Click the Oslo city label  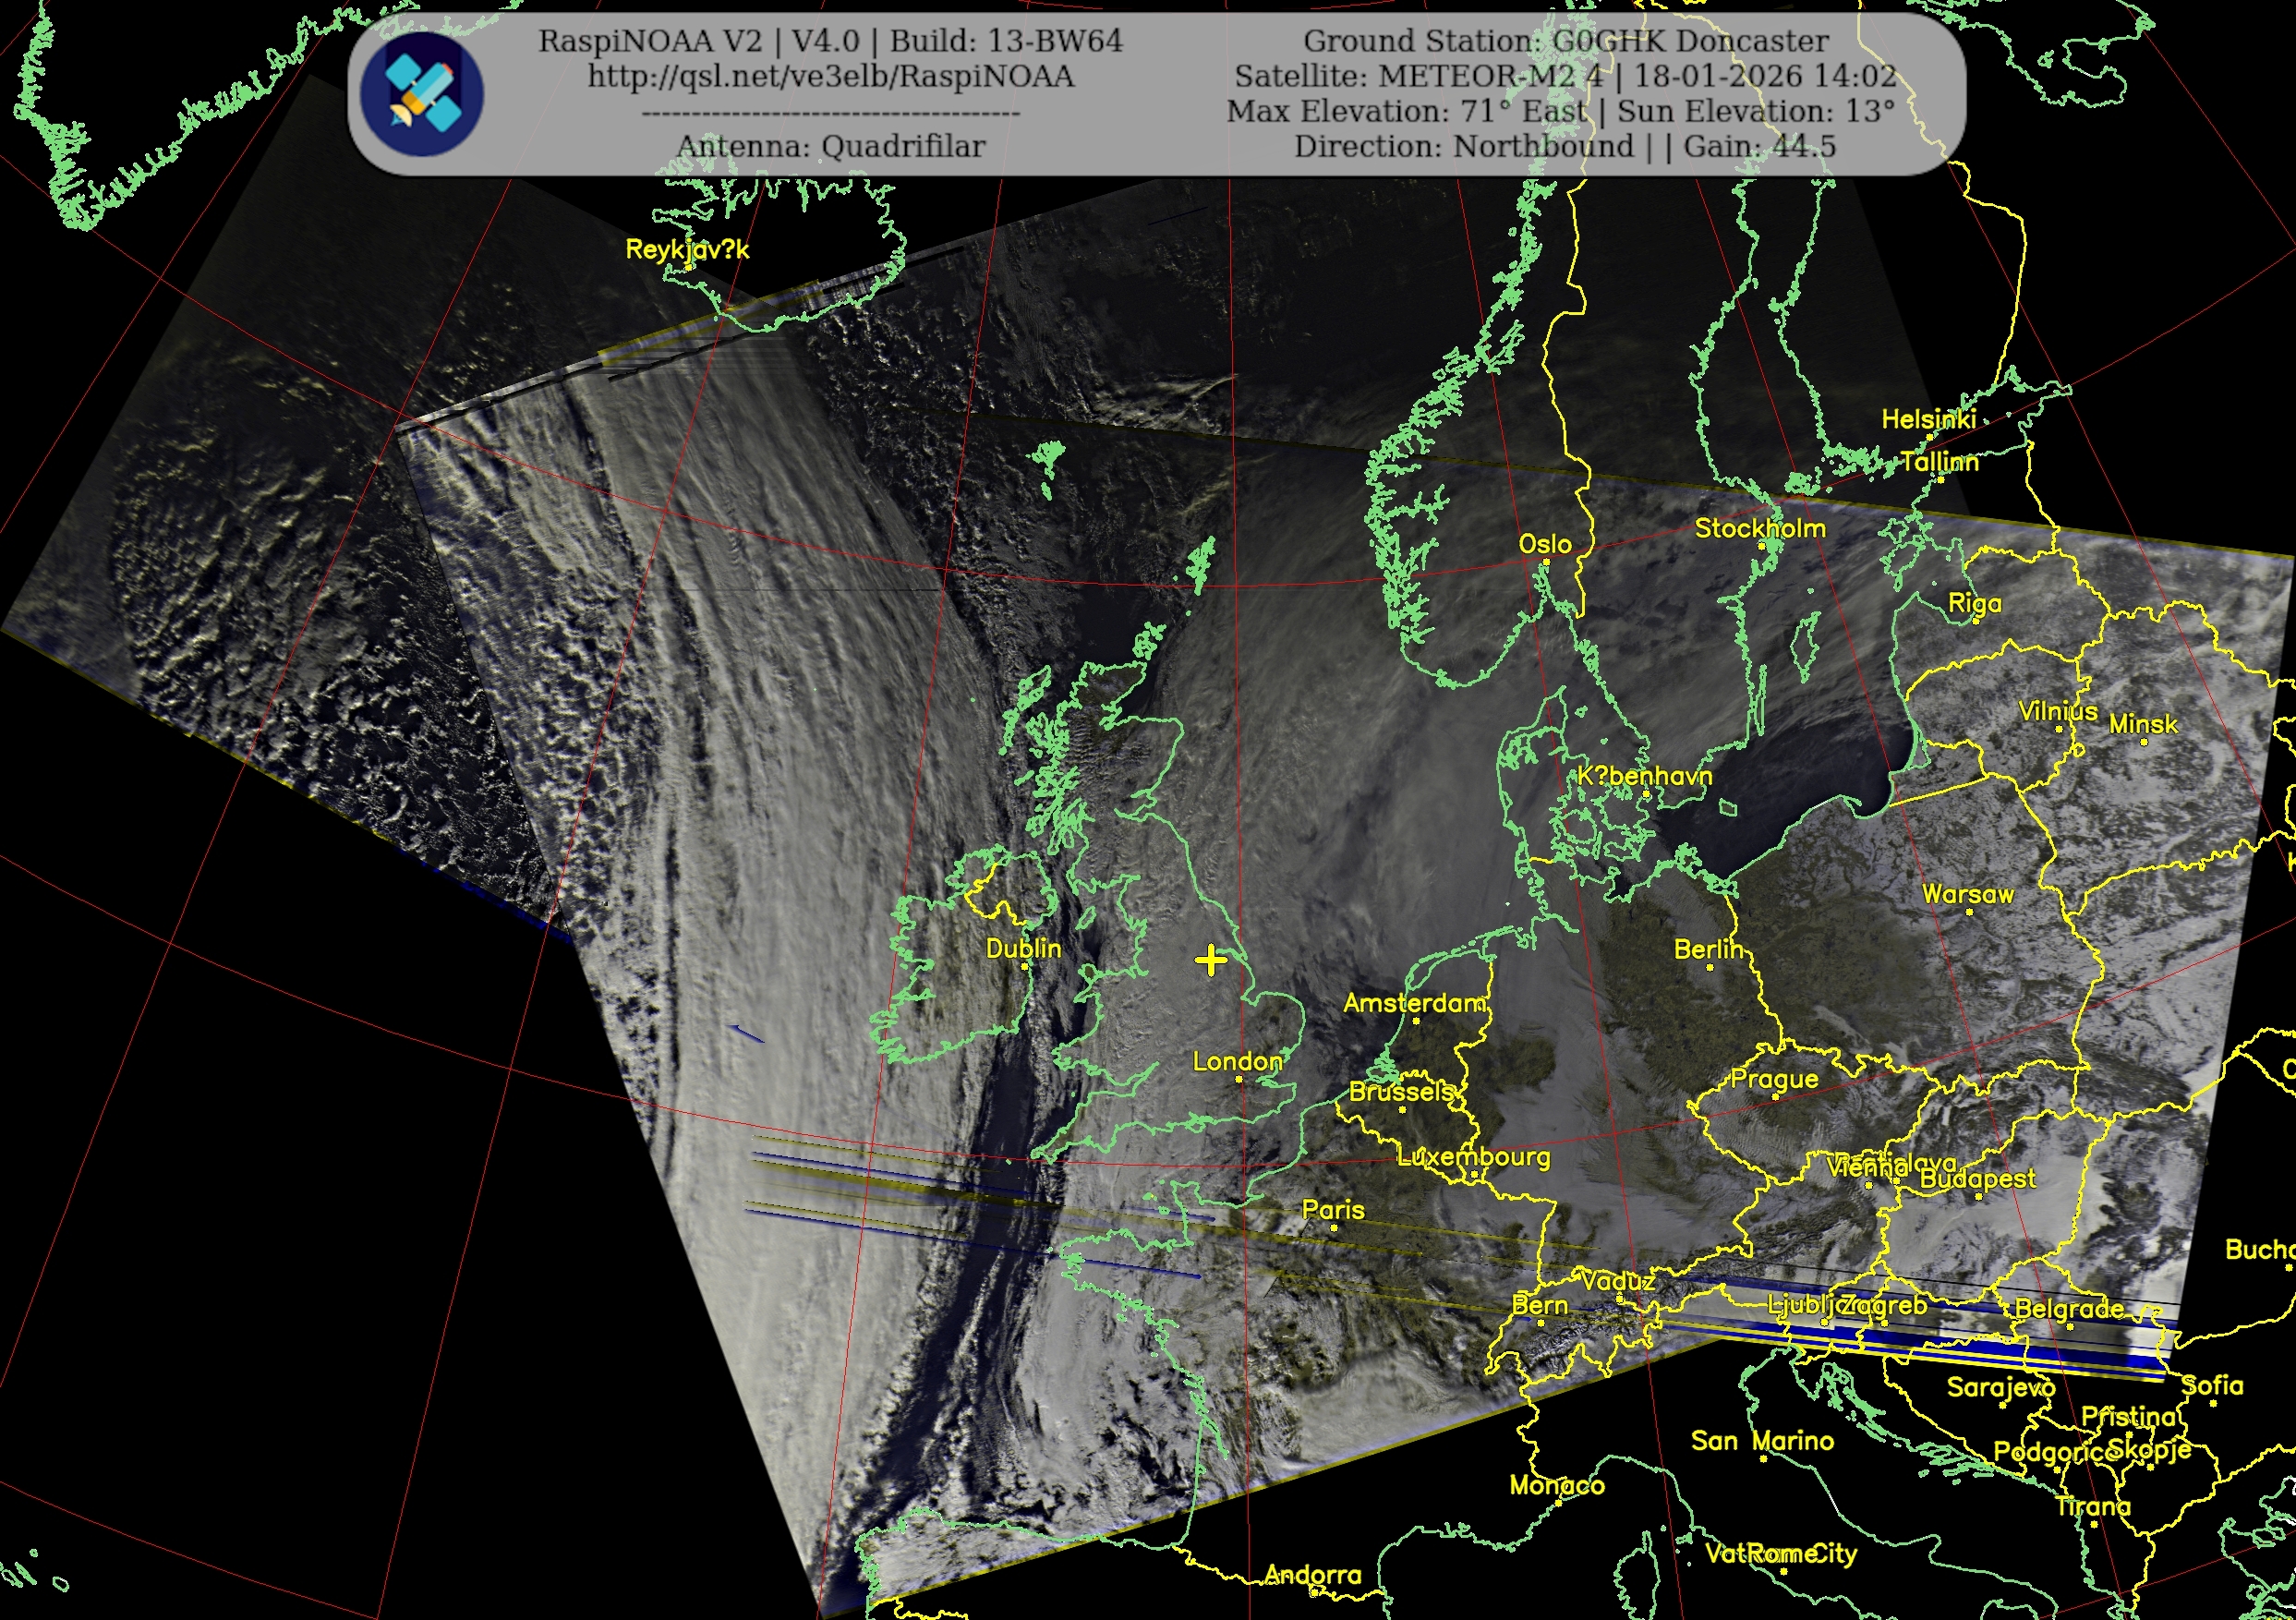click(1544, 544)
